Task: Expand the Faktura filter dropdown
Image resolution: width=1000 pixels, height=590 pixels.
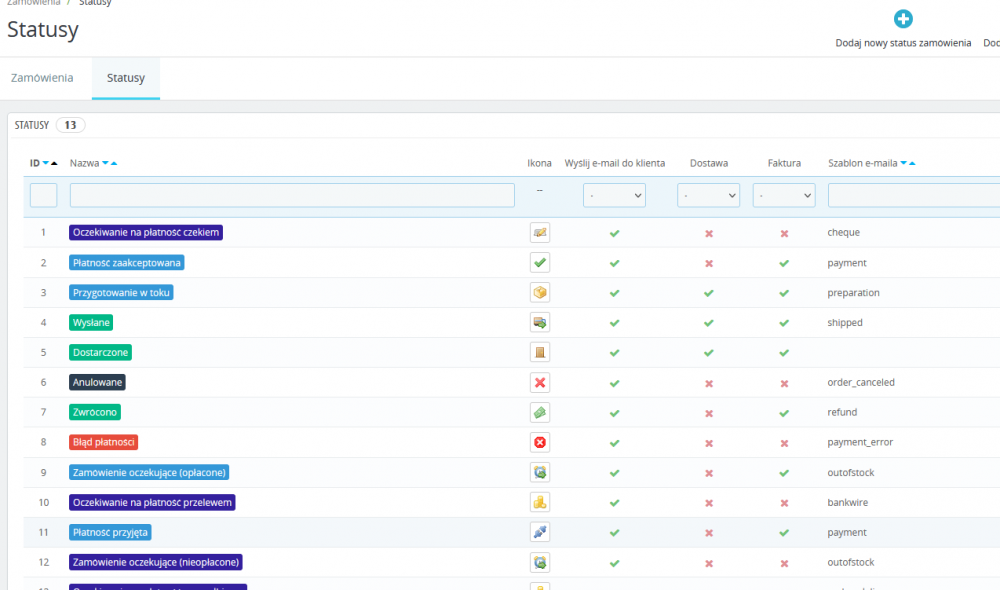Action: [x=783, y=195]
